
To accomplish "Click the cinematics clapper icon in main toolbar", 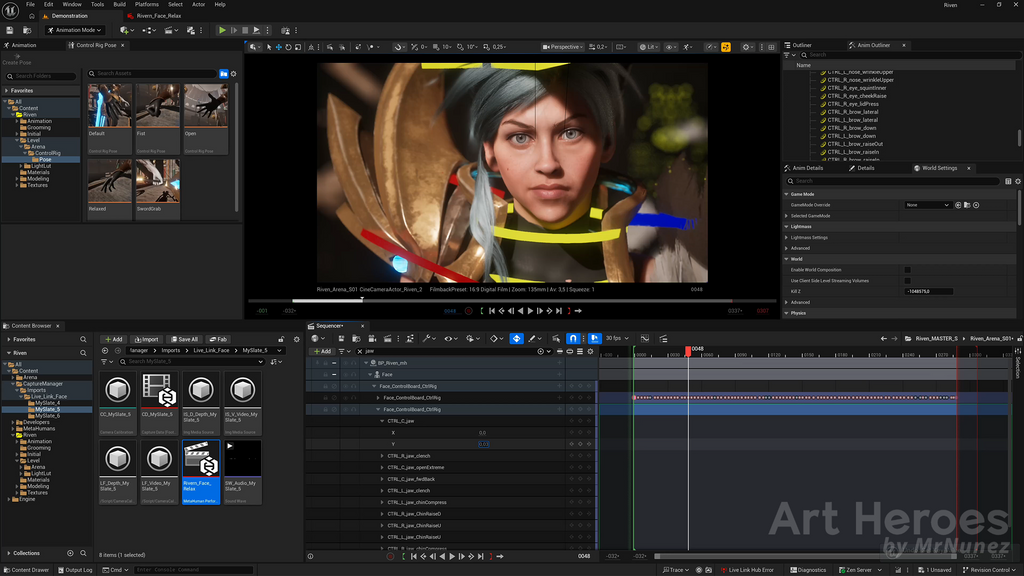I will tap(170, 30).
